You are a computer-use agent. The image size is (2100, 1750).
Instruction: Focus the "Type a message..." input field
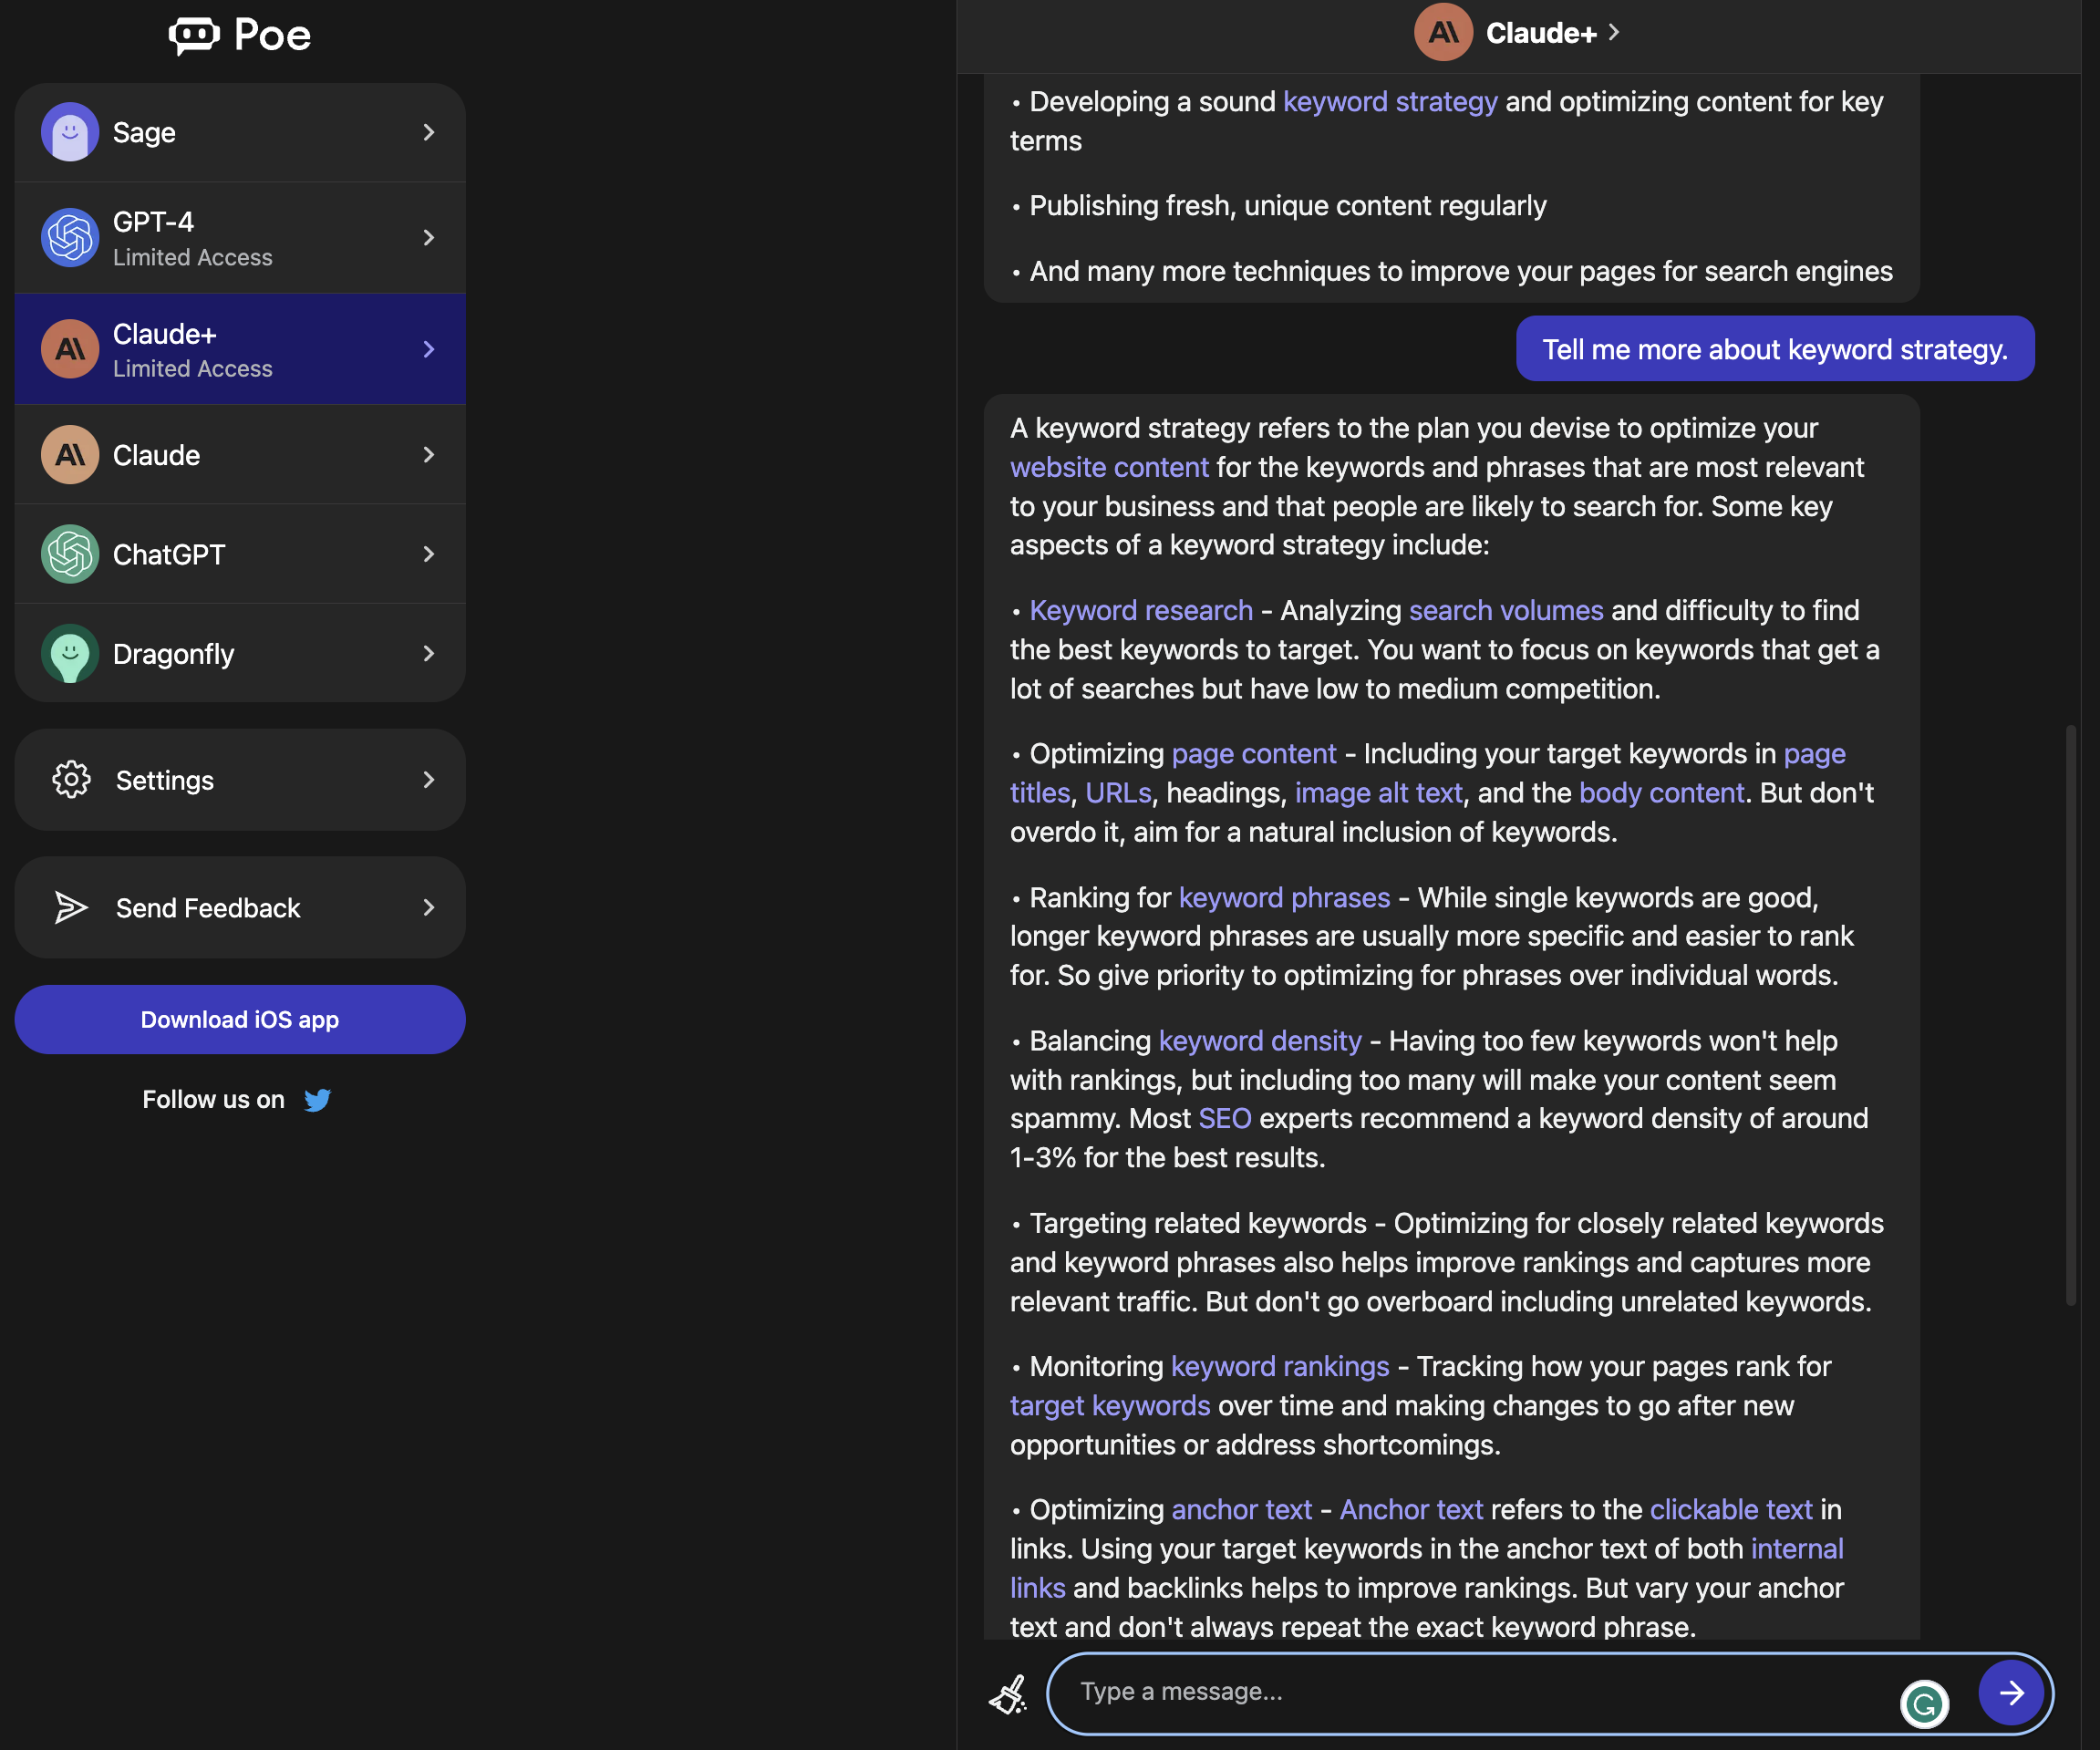1480,1692
